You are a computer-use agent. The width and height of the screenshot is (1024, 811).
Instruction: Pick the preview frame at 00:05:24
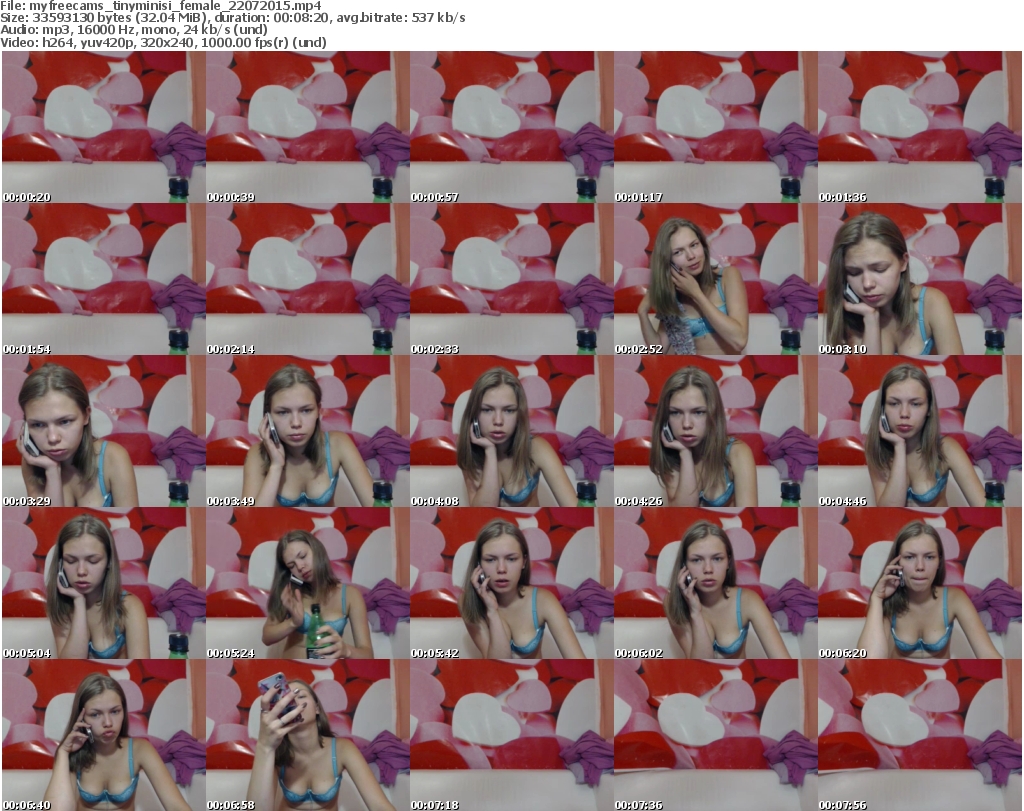pos(308,583)
